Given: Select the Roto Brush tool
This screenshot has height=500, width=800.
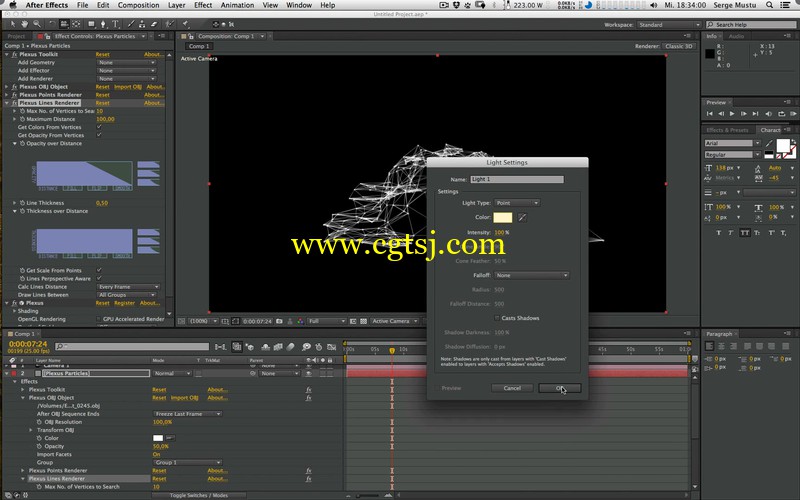Looking at the screenshot, I should point(169,24).
